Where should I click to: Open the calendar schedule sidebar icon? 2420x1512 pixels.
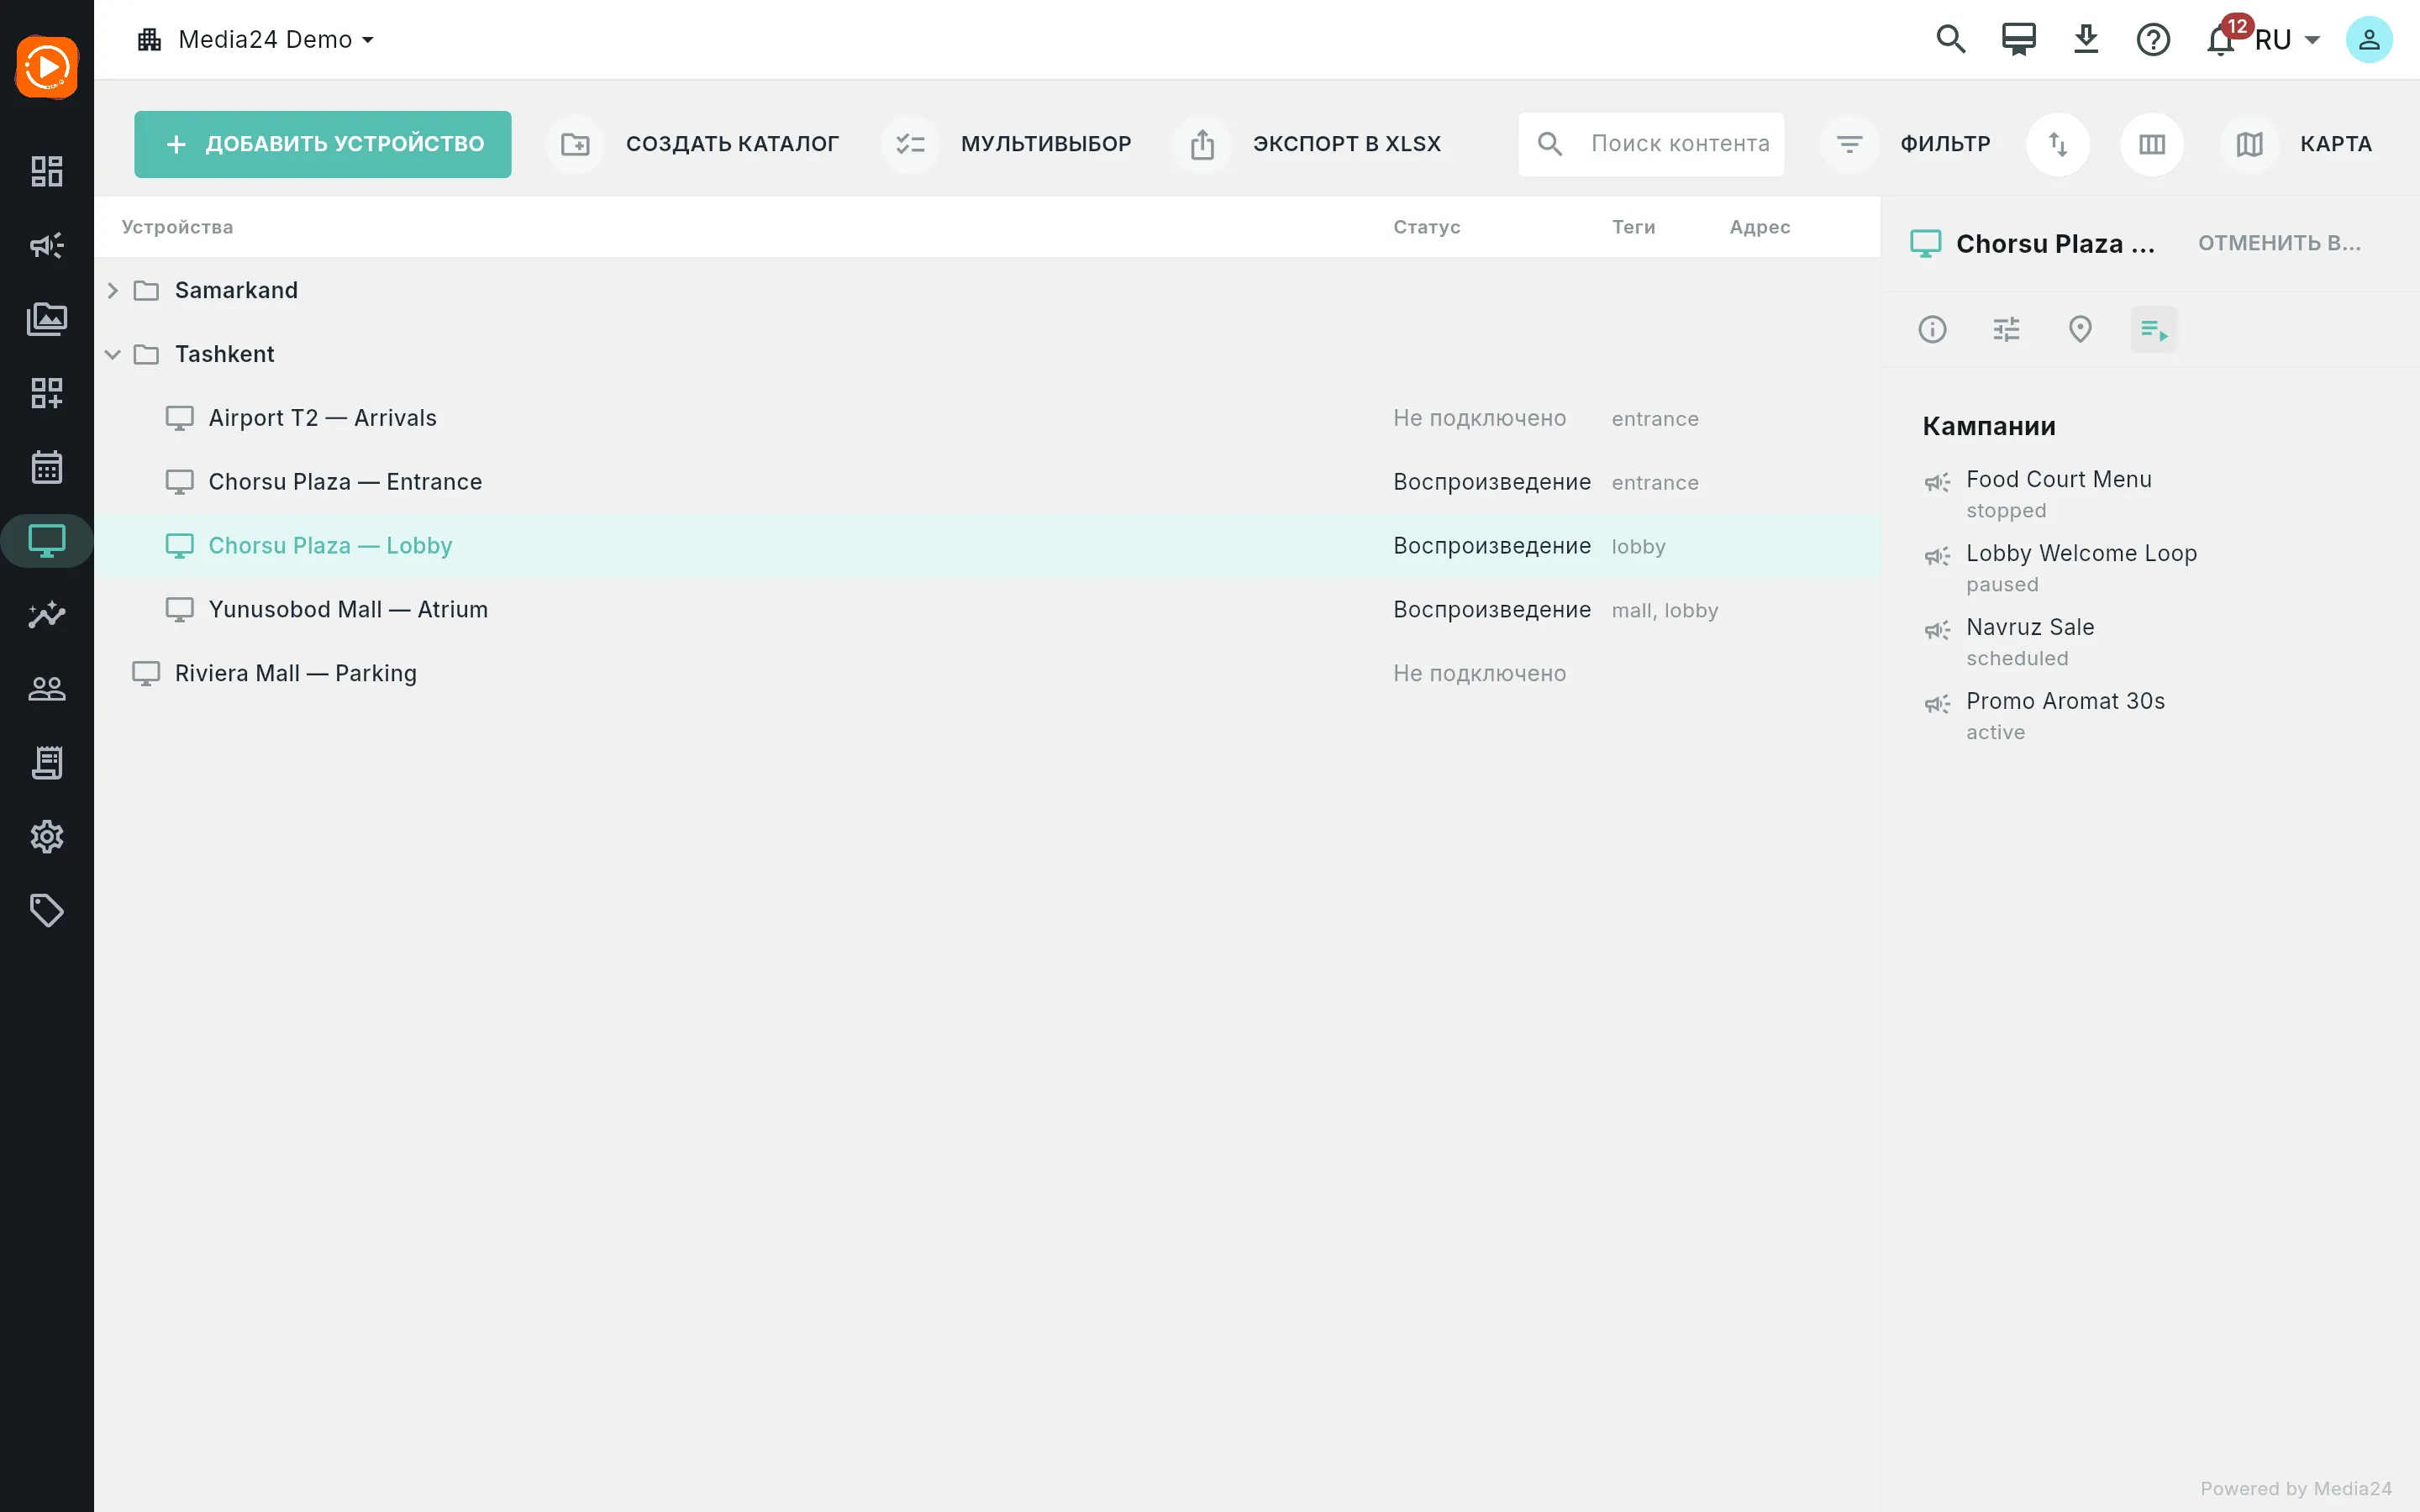(46, 467)
